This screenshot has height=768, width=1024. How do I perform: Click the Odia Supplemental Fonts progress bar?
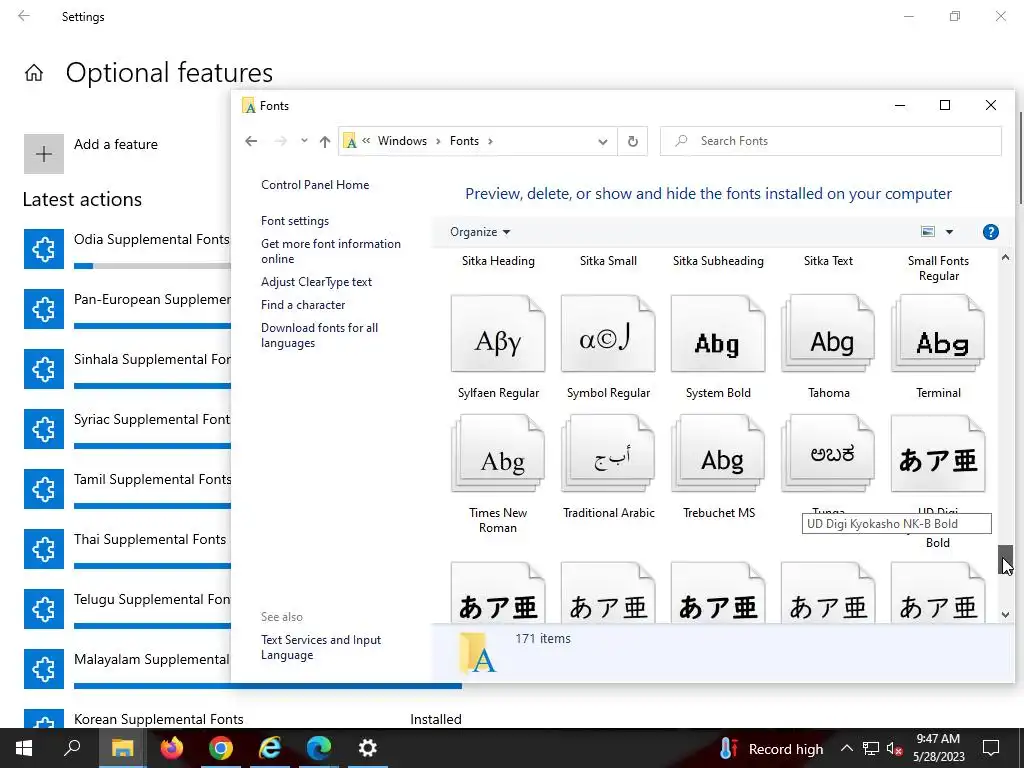pyautogui.click(x=152, y=266)
